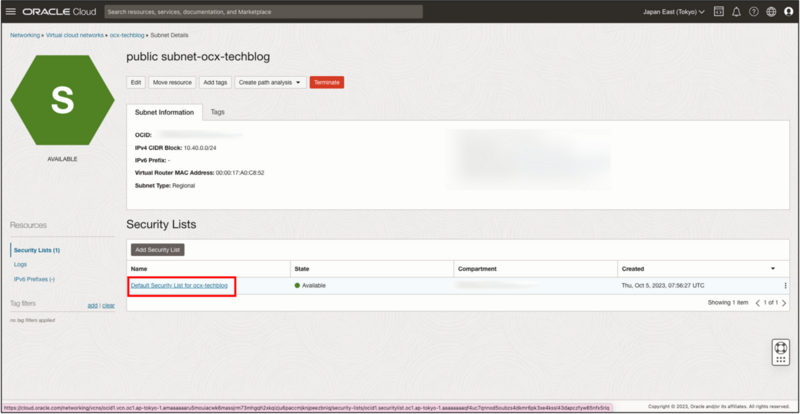Click the Available state cell
Image resolution: width=800 pixels, height=414 pixels.
(310, 285)
